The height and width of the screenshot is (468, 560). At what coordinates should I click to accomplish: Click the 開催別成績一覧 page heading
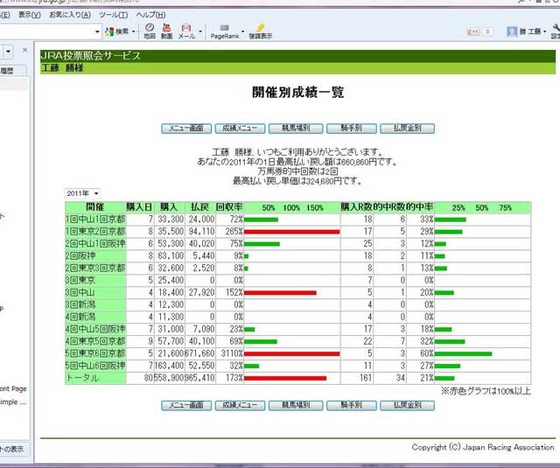[298, 92]
